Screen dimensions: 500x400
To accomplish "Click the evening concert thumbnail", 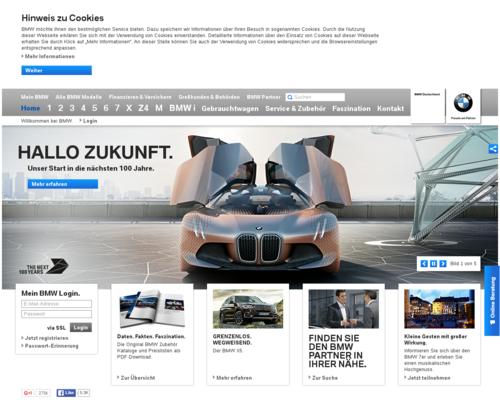I will pos(439,309).
